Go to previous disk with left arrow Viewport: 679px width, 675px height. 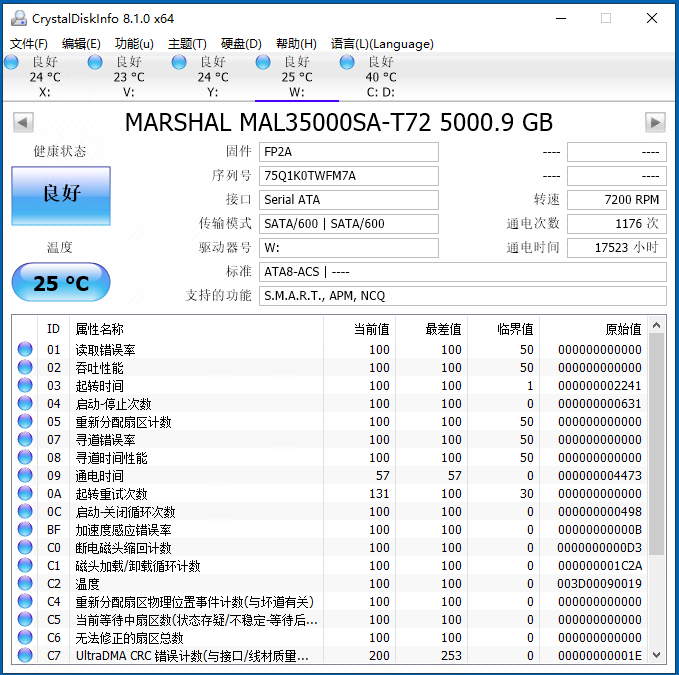(23, 123)
